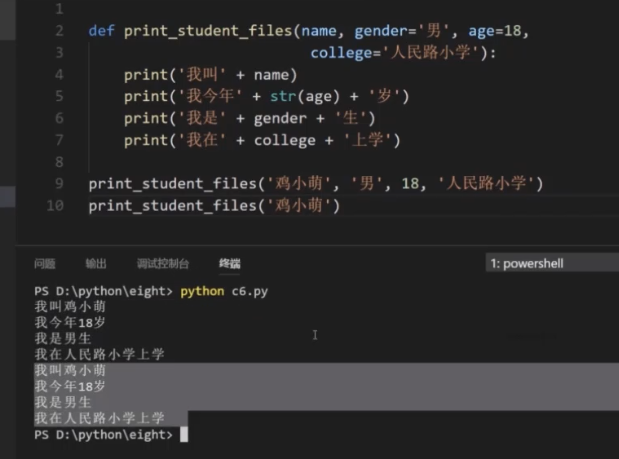Click line number 9 in the gutter
Screen dimensions: 619x459
coord(59,184)
